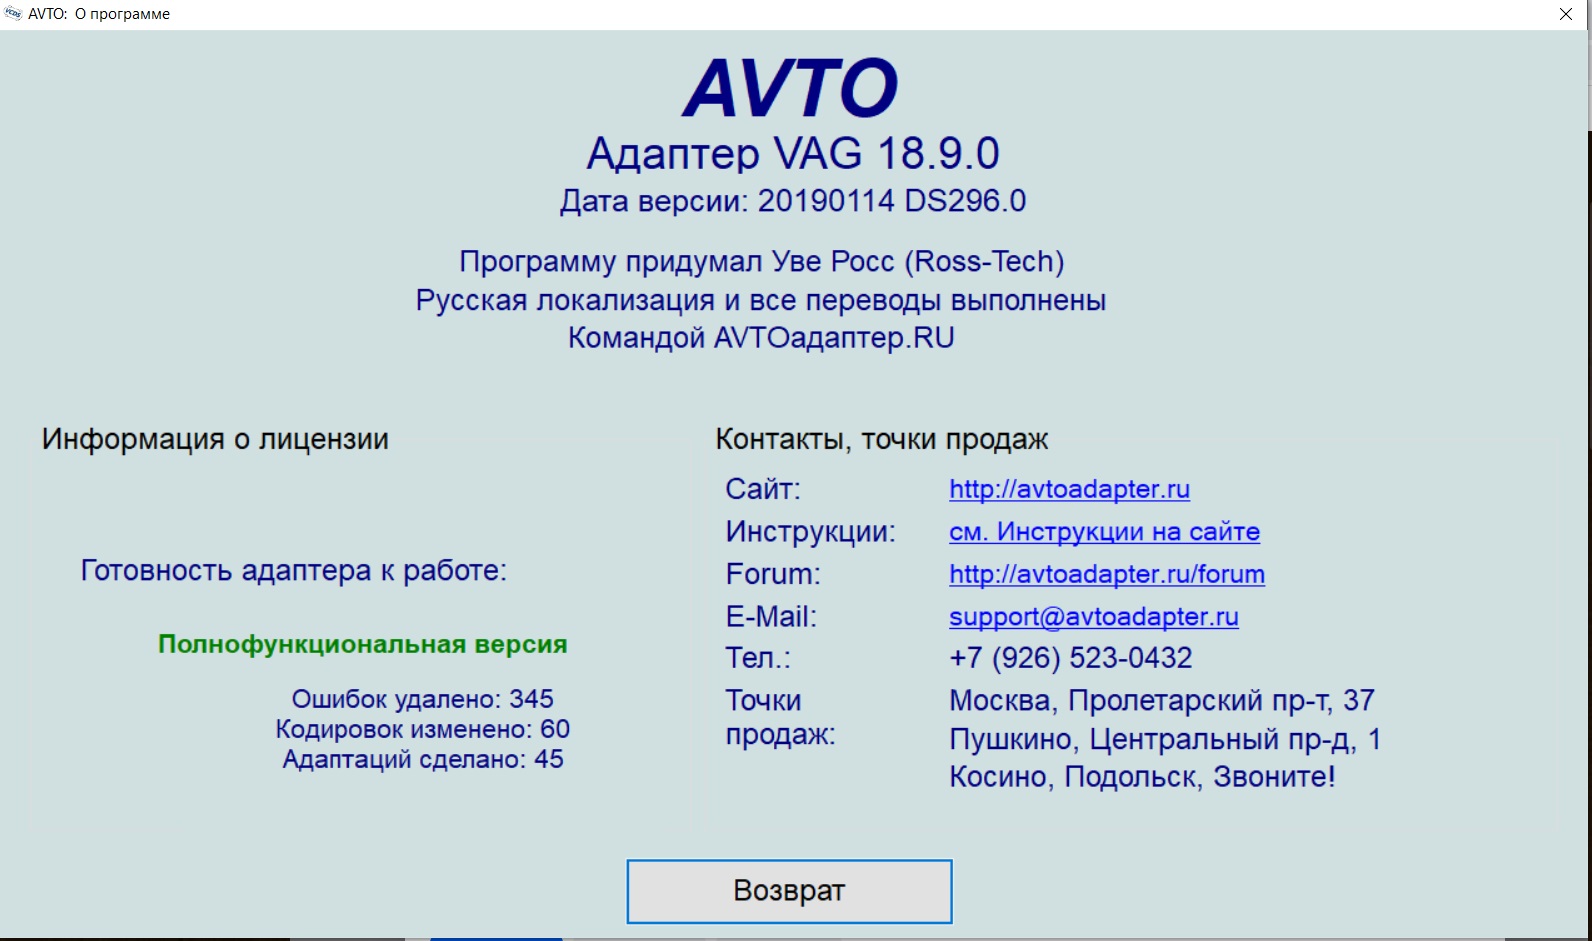Click Программу придумал Уве Росс line
This screenshot has height=941, width=1592.
tap(762, 262)
